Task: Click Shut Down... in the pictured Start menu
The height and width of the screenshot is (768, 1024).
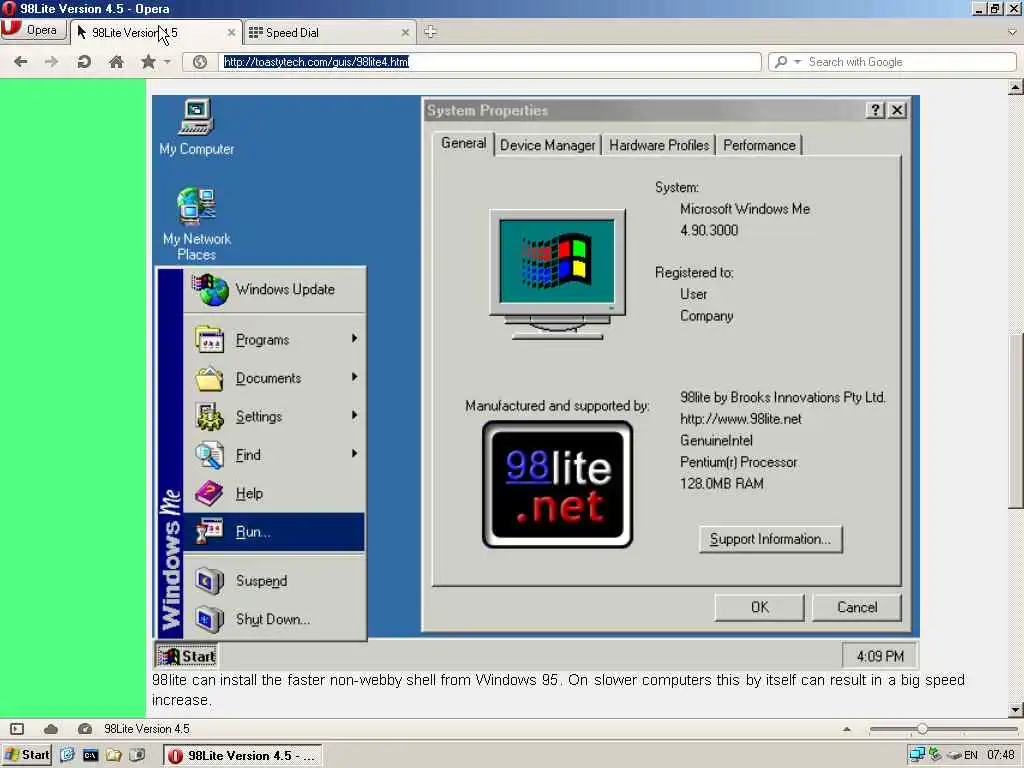Action: (274, 619)
